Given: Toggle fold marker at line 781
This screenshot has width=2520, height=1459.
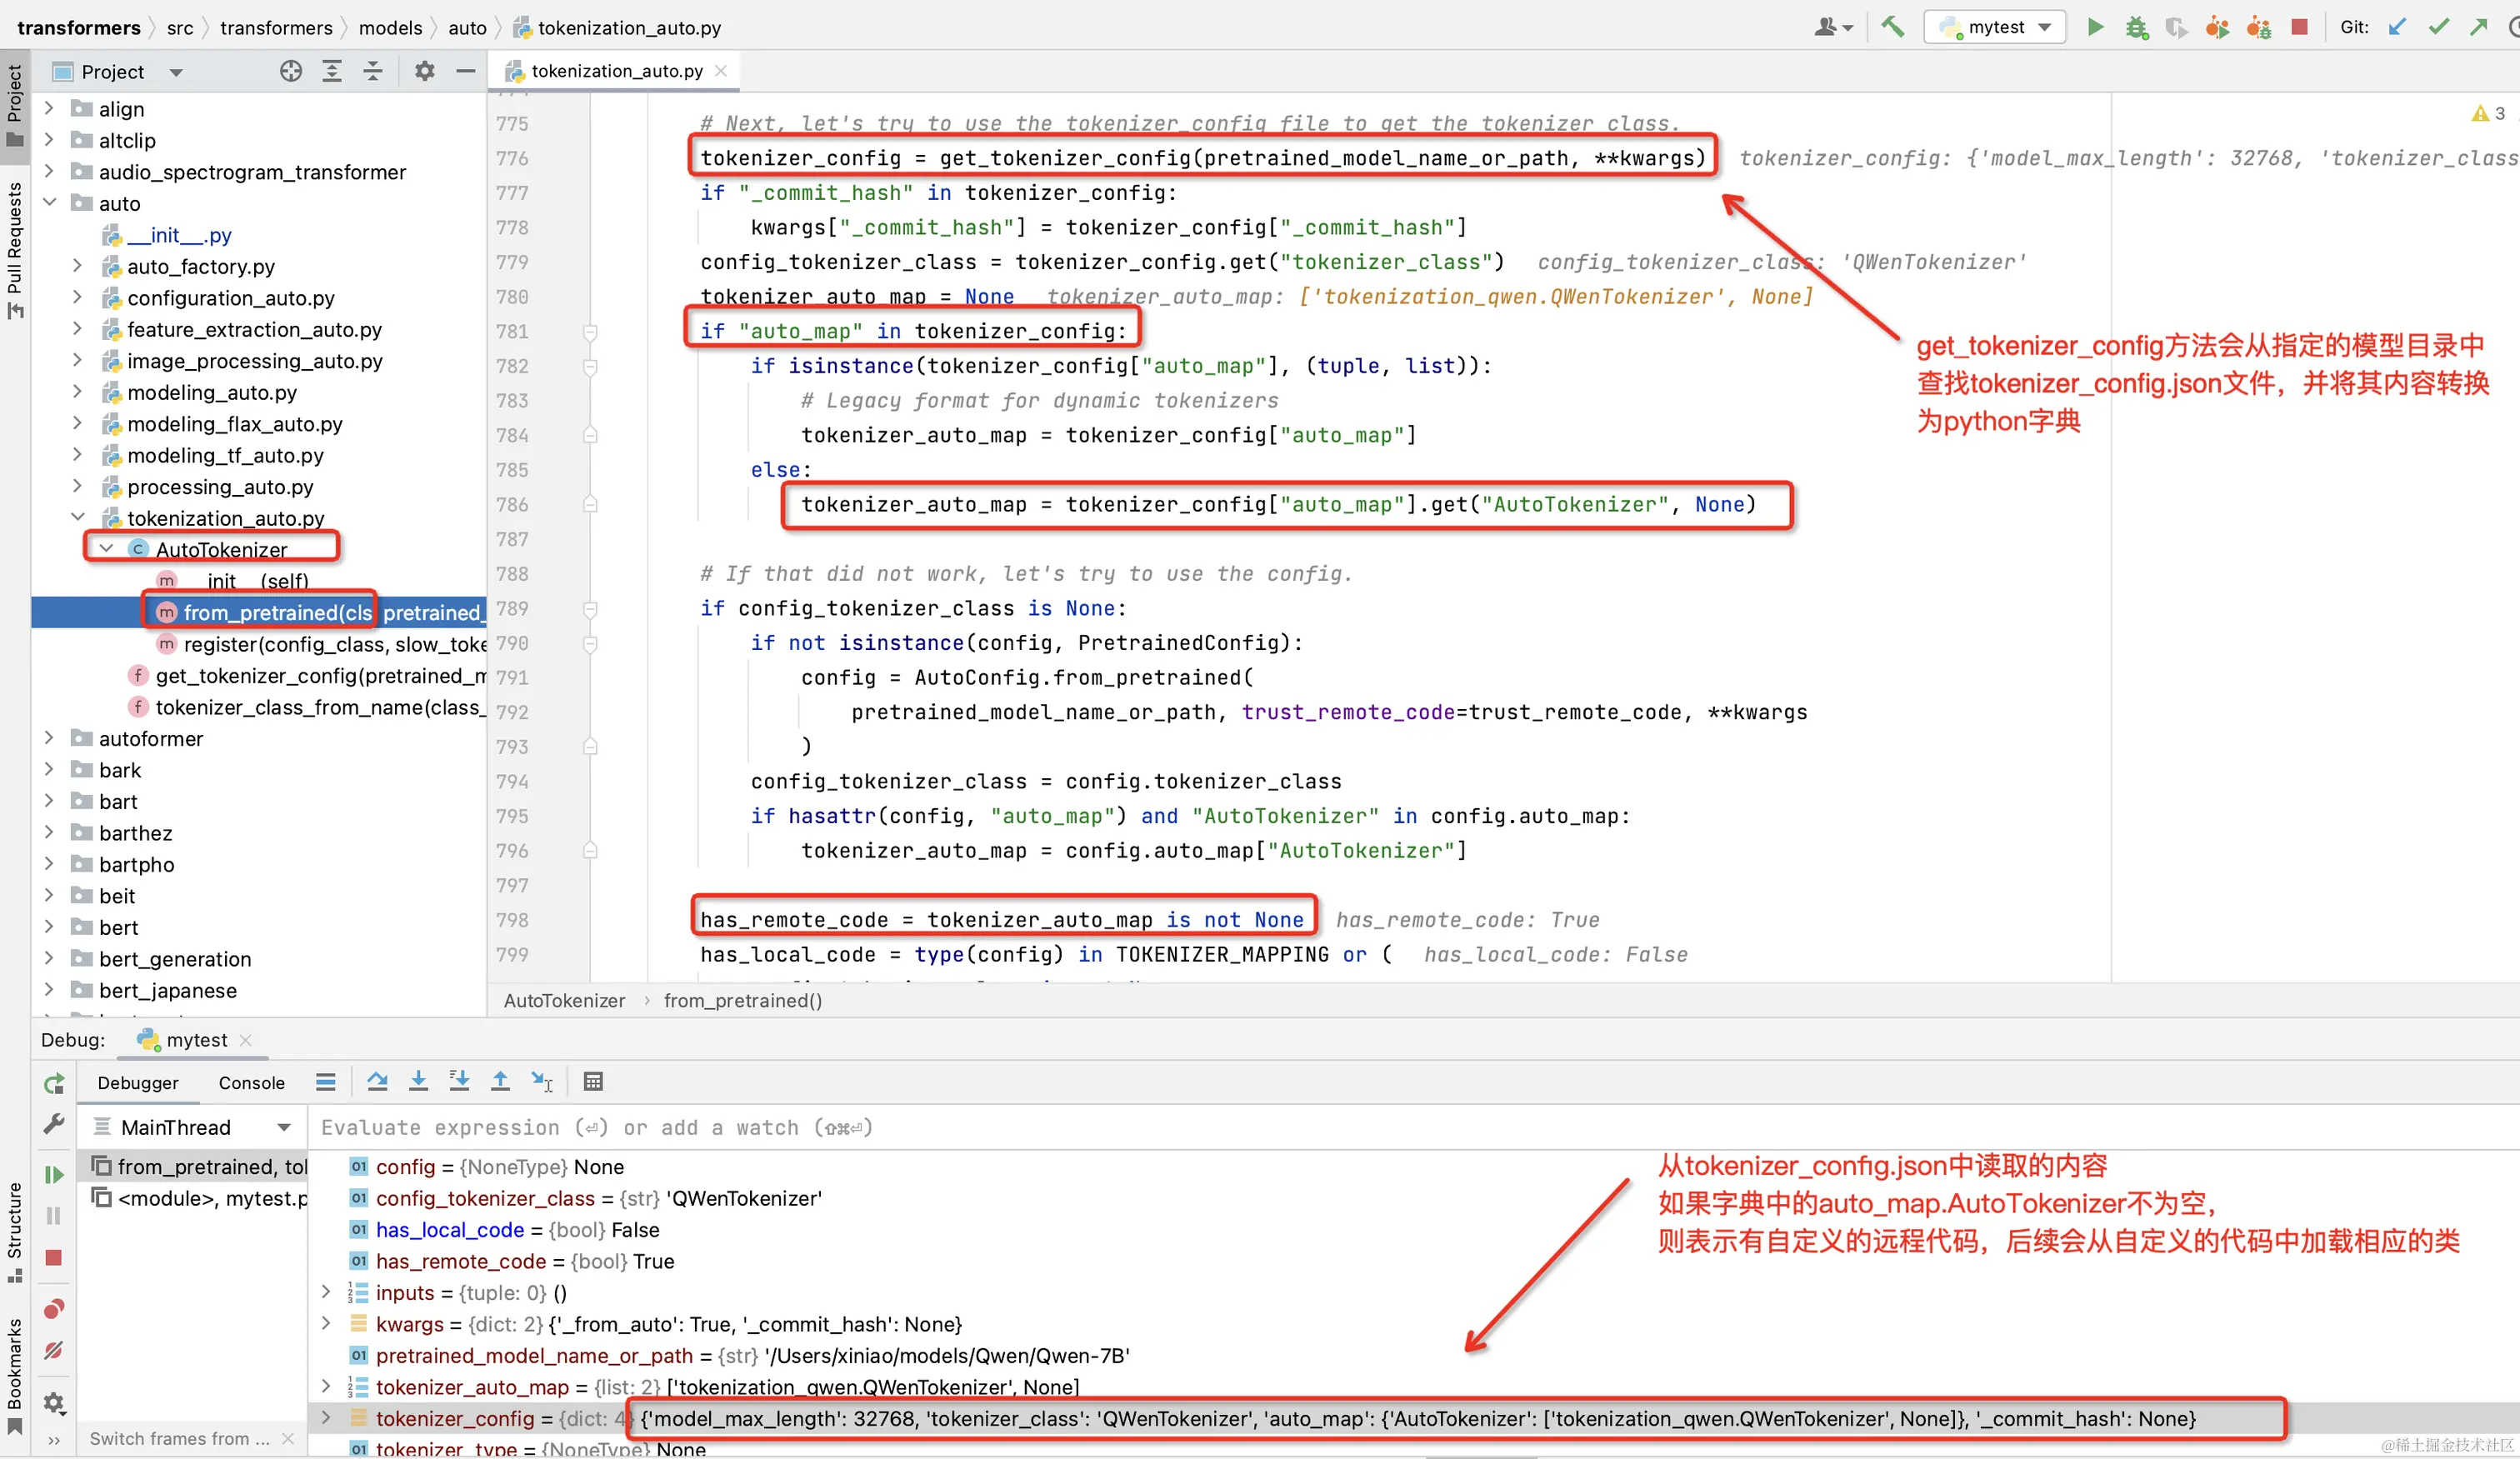Looking at the screenshot, I should coord(590,331).
